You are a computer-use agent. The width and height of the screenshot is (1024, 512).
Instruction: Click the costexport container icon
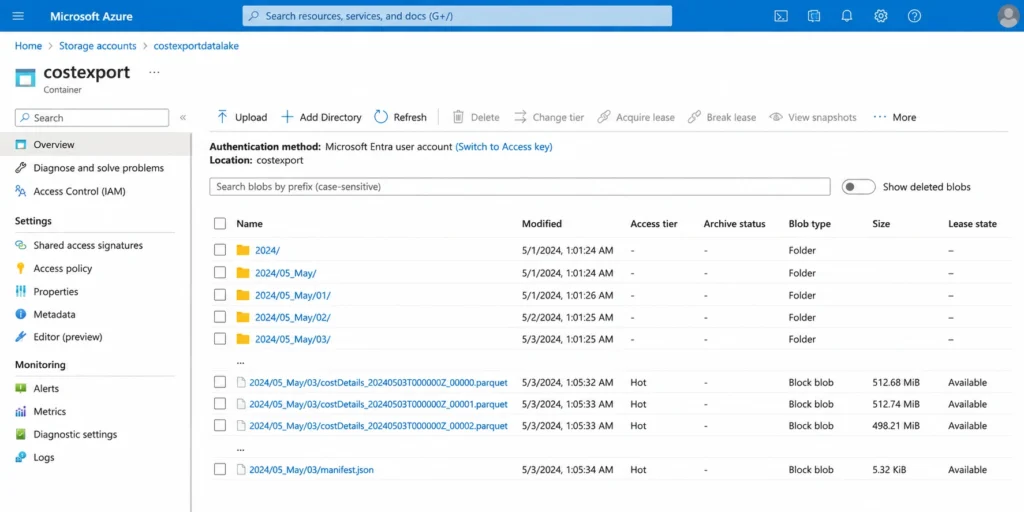pos(25,77)
